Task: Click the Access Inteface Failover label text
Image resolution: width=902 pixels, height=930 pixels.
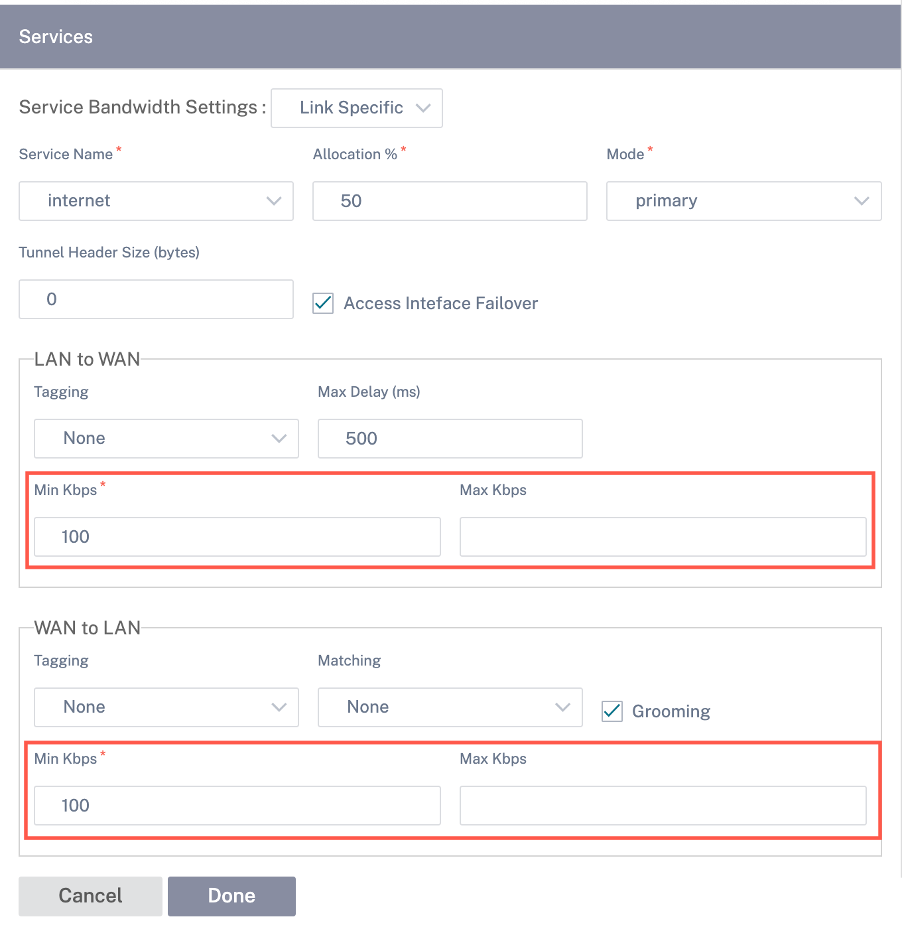Action: [x=441, y=303]
